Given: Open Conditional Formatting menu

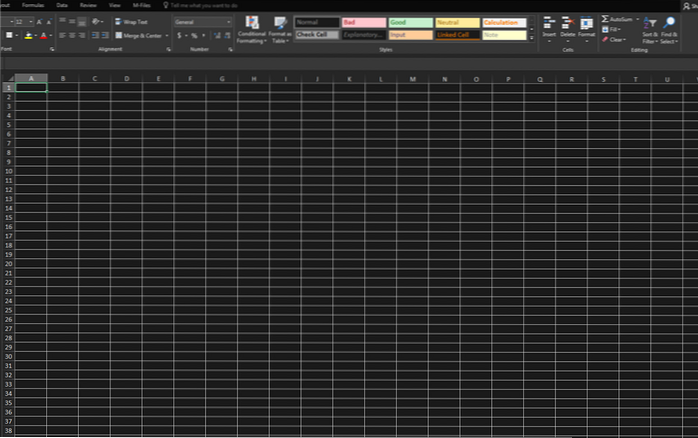Looking at the screenshot, I should click(x=252, y=30).
